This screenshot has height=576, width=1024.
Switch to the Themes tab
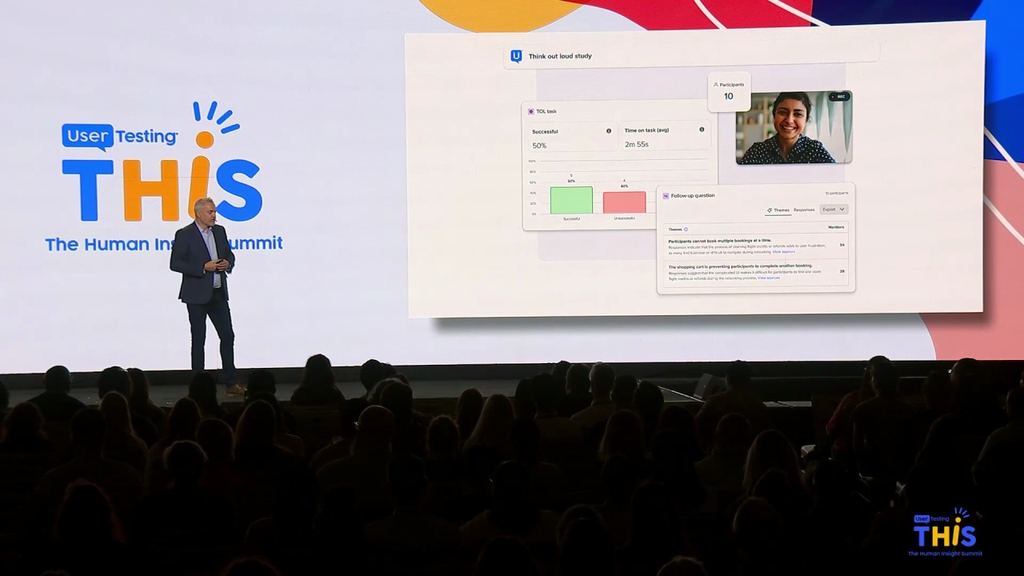tap(778, 210)
